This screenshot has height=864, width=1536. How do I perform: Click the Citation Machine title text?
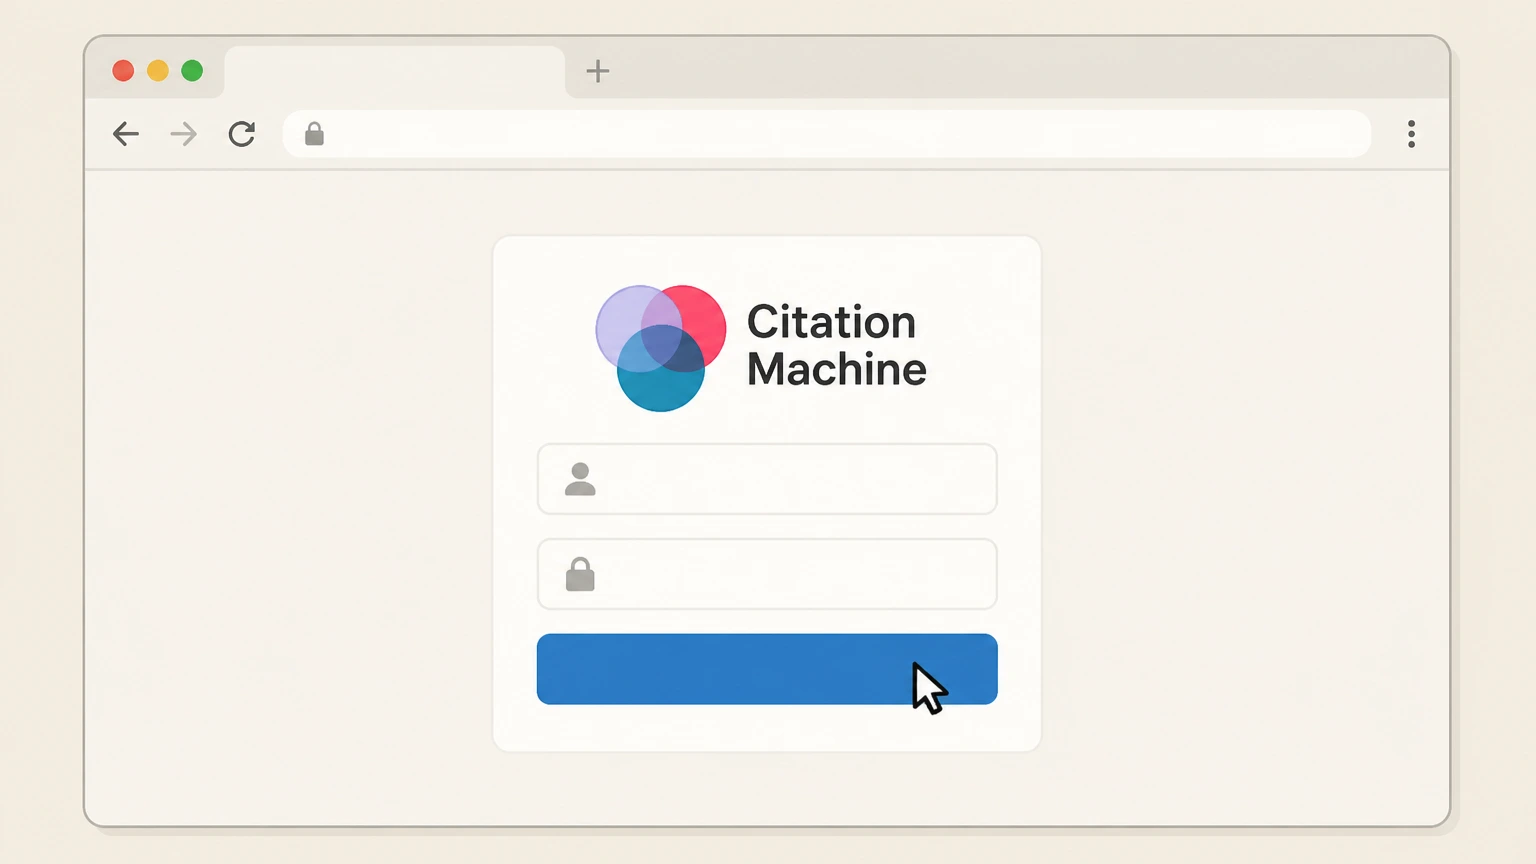(x=837, y=346)
